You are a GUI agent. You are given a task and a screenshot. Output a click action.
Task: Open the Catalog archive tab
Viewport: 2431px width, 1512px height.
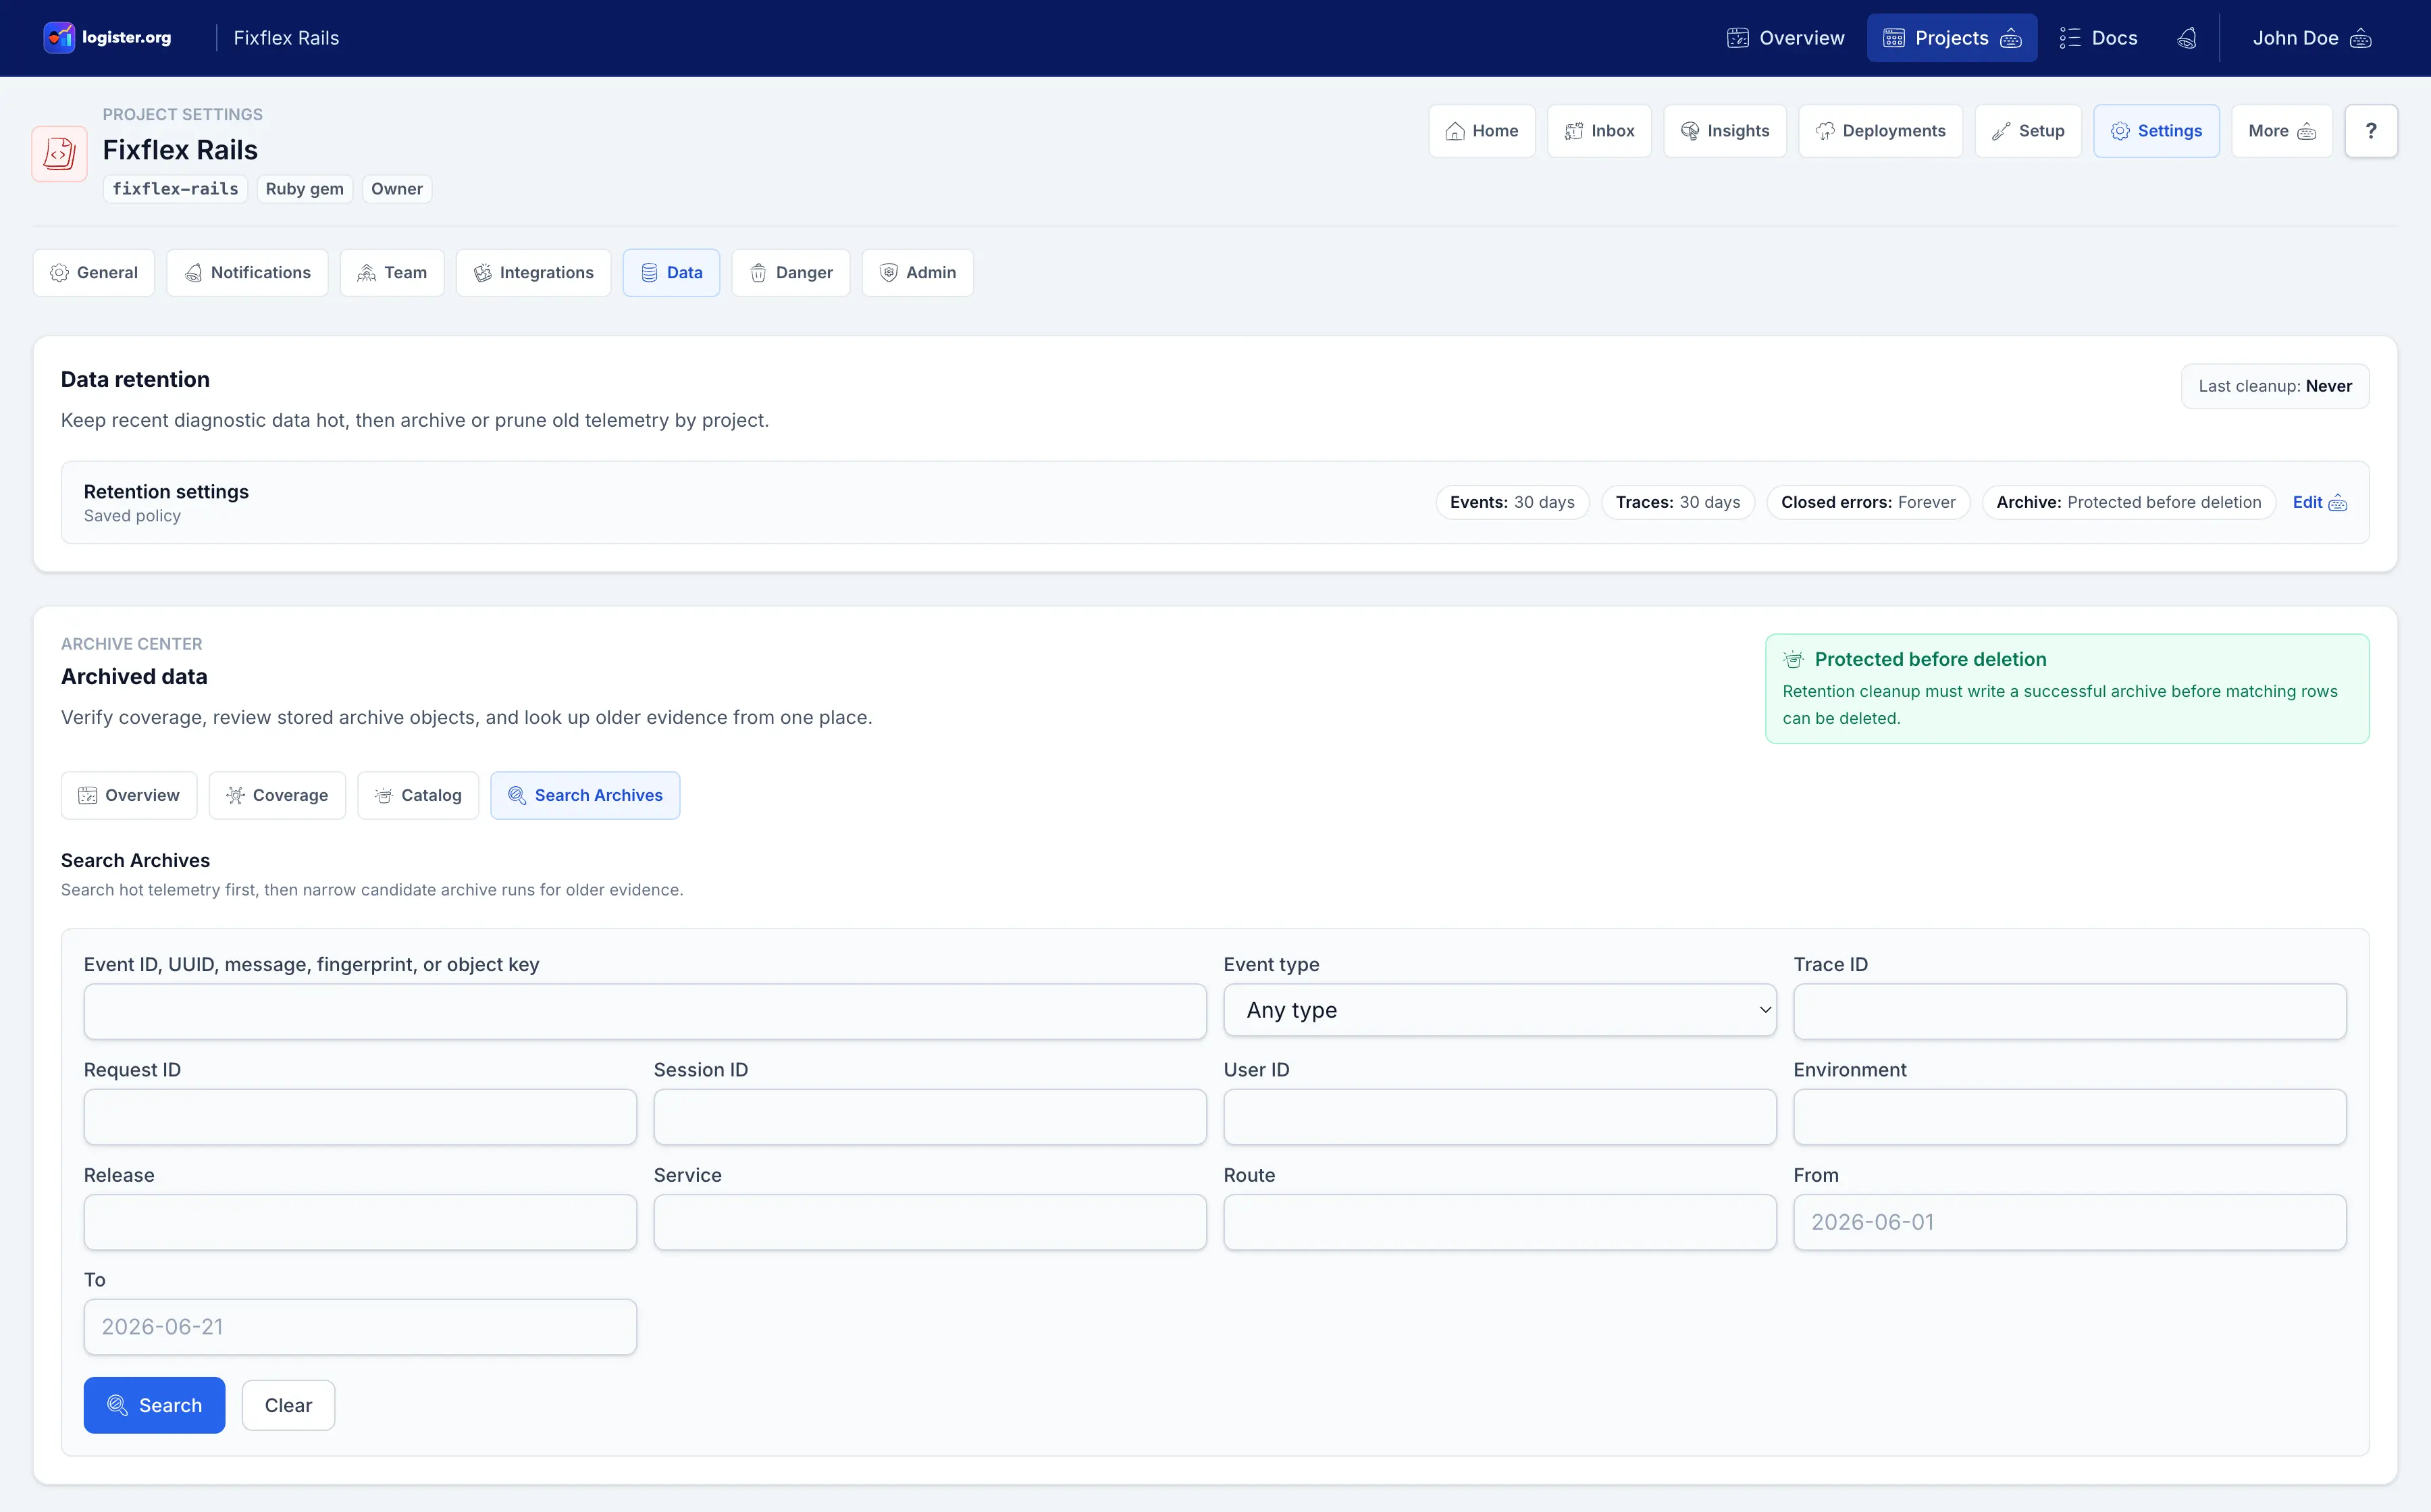(418, 795)
